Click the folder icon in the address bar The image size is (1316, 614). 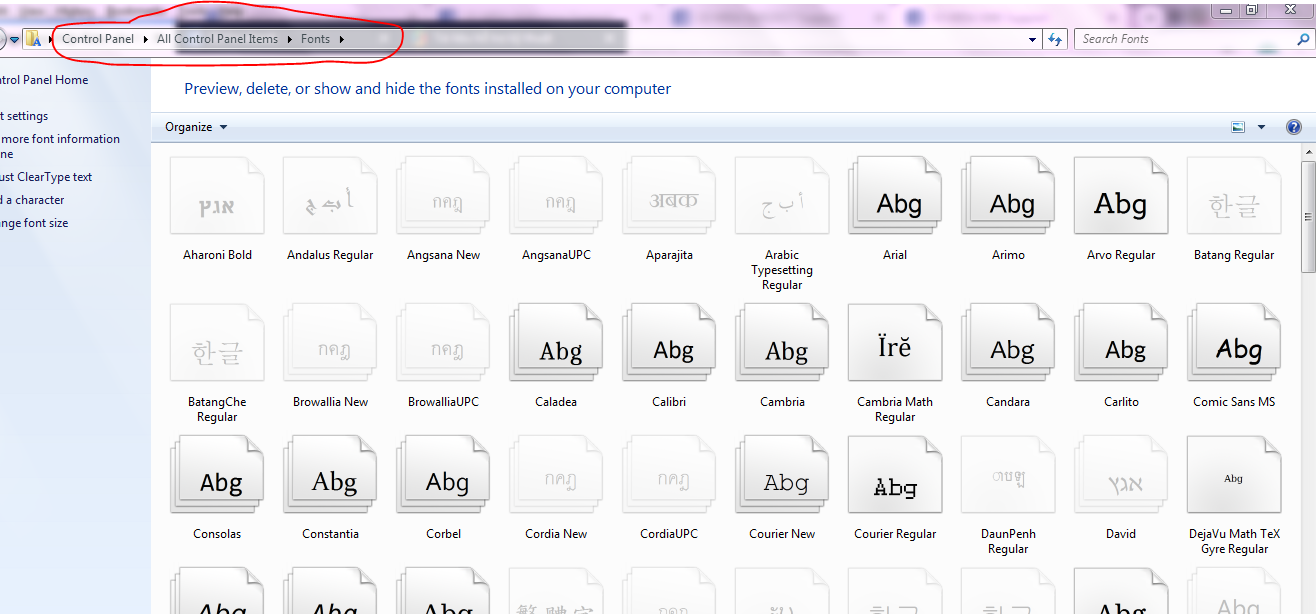pos(33,39)
